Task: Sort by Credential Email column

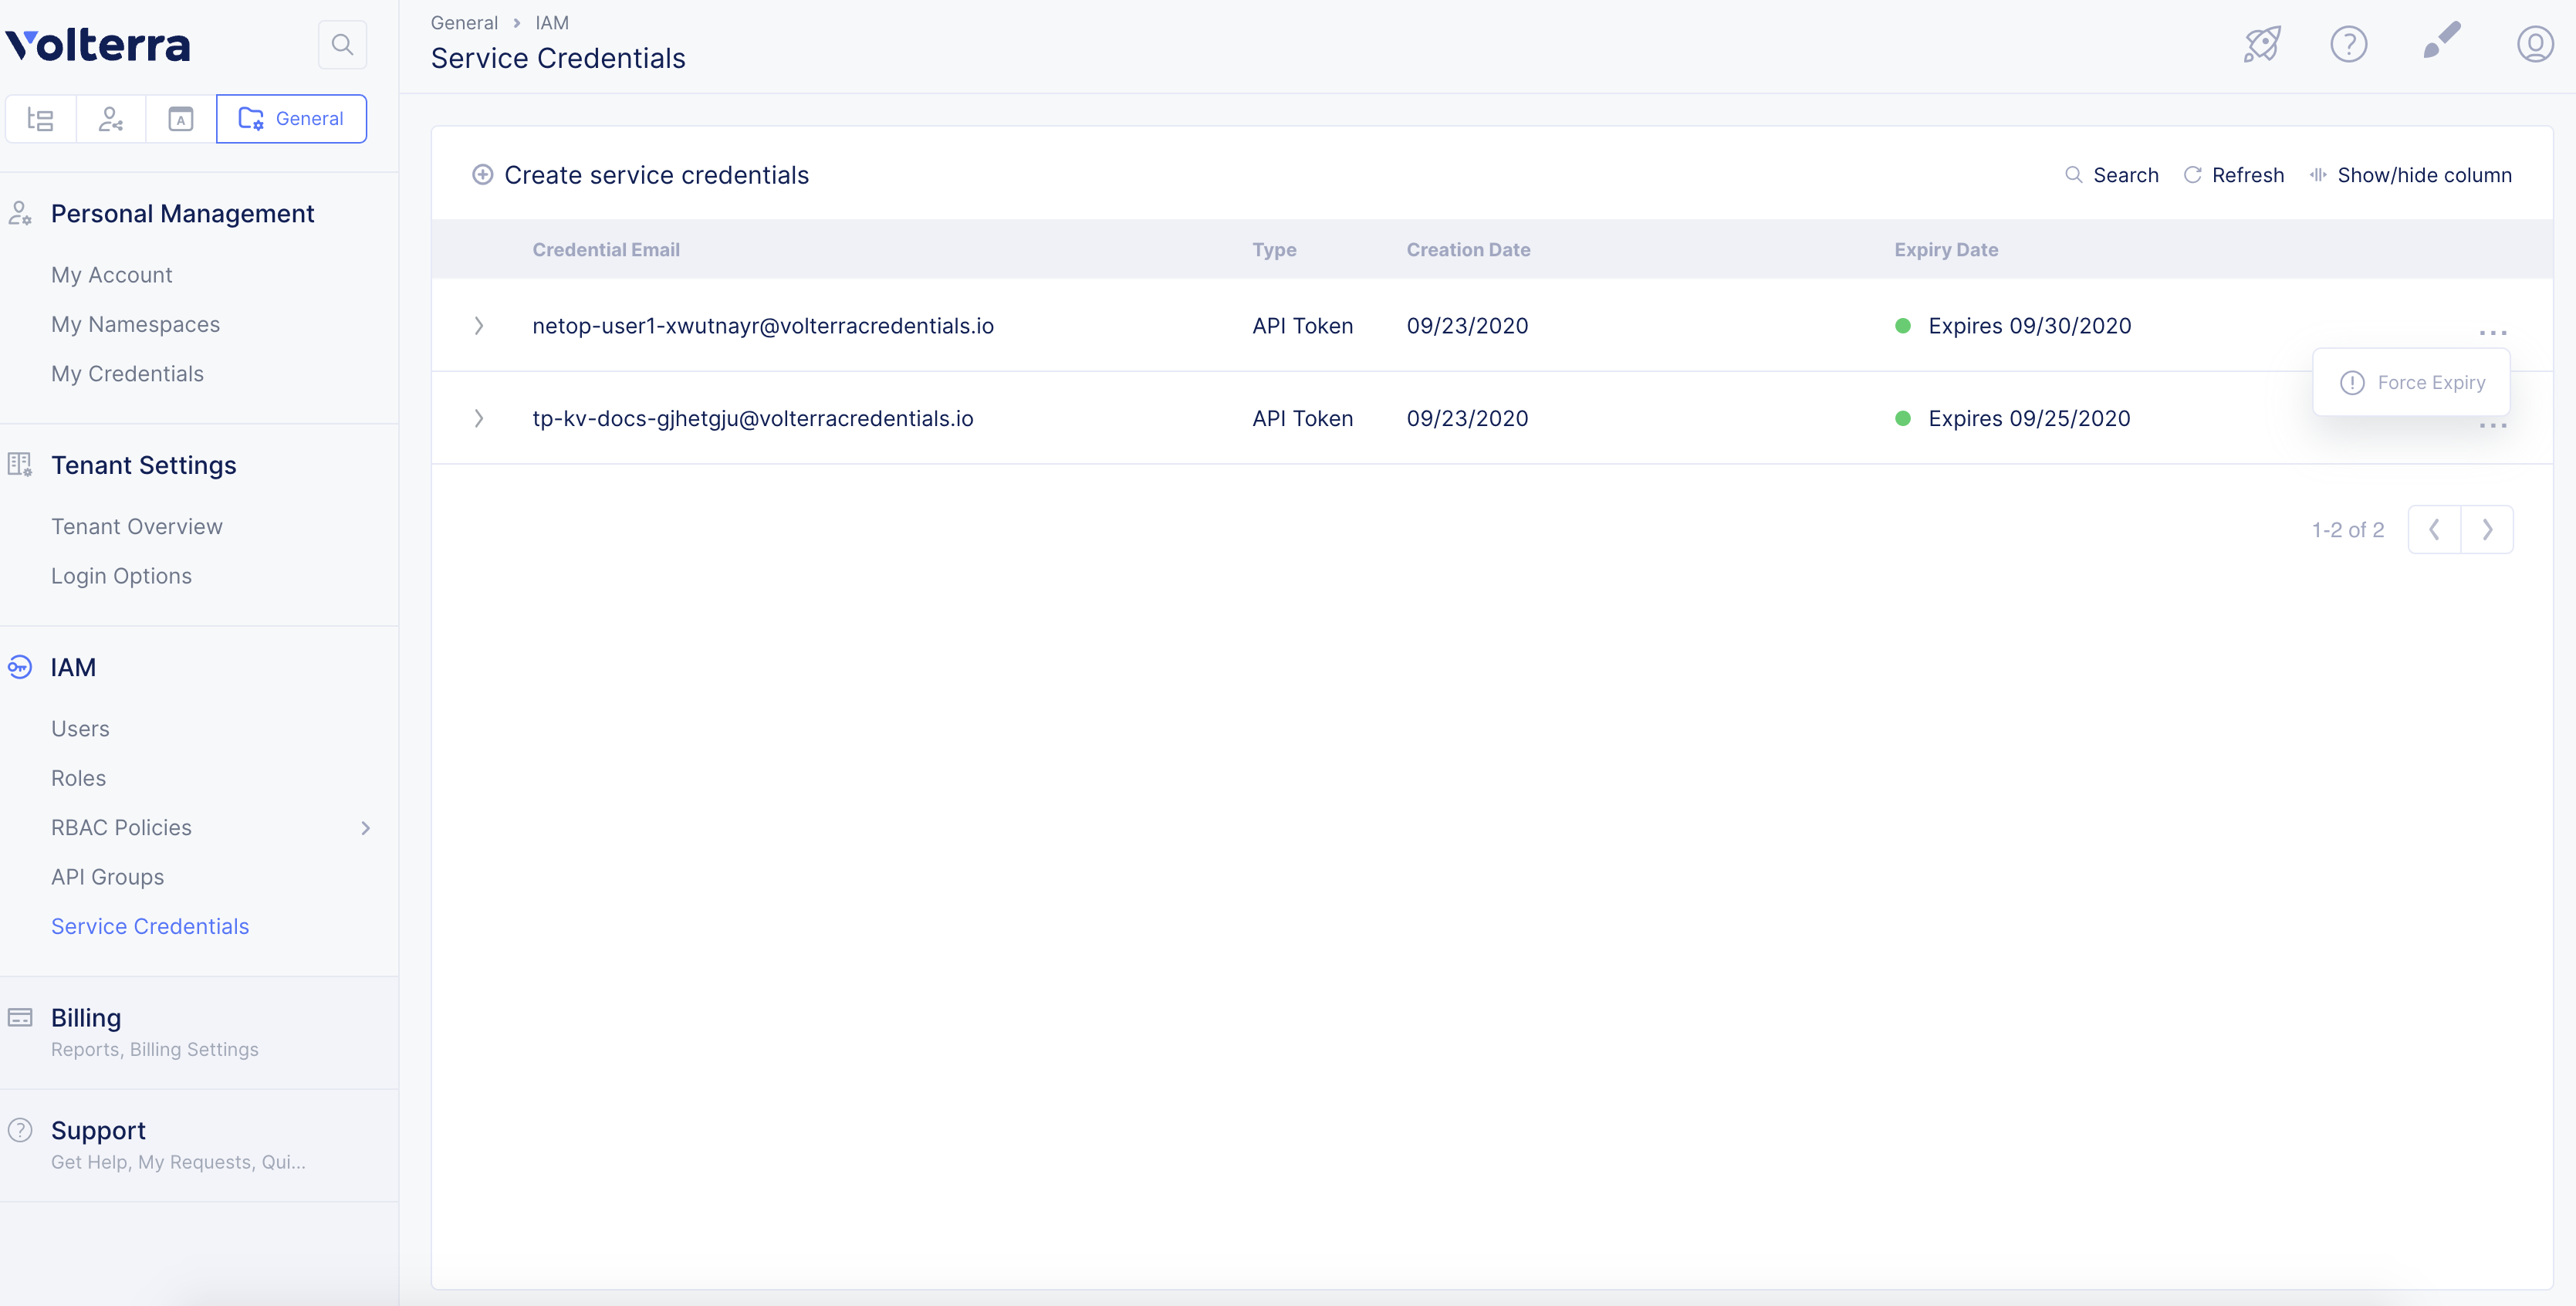Action: 606,250
